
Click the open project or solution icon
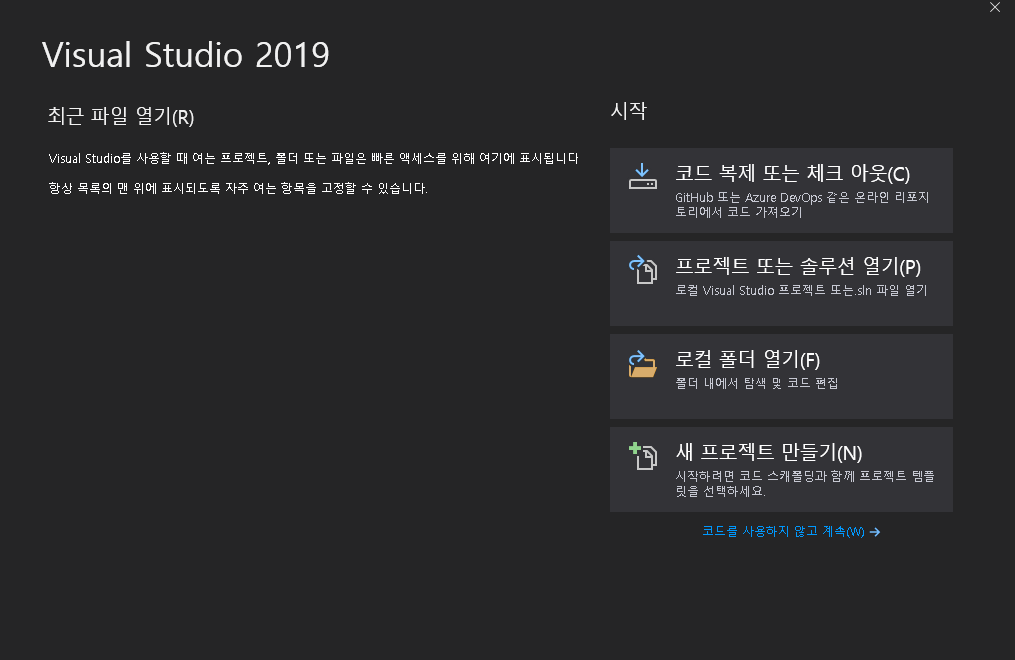[x=643, y=269]
